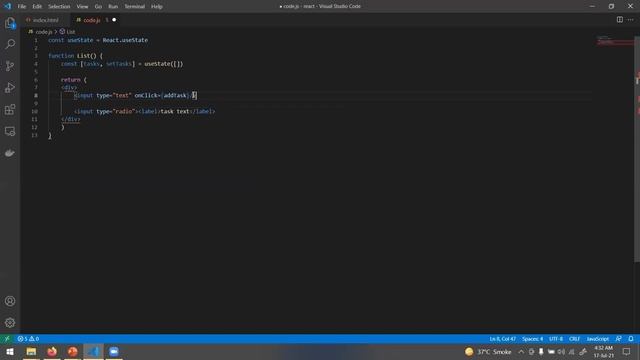Open the Go menu
The height and width of the screenshot is (360, 640).
pos(98,7)
